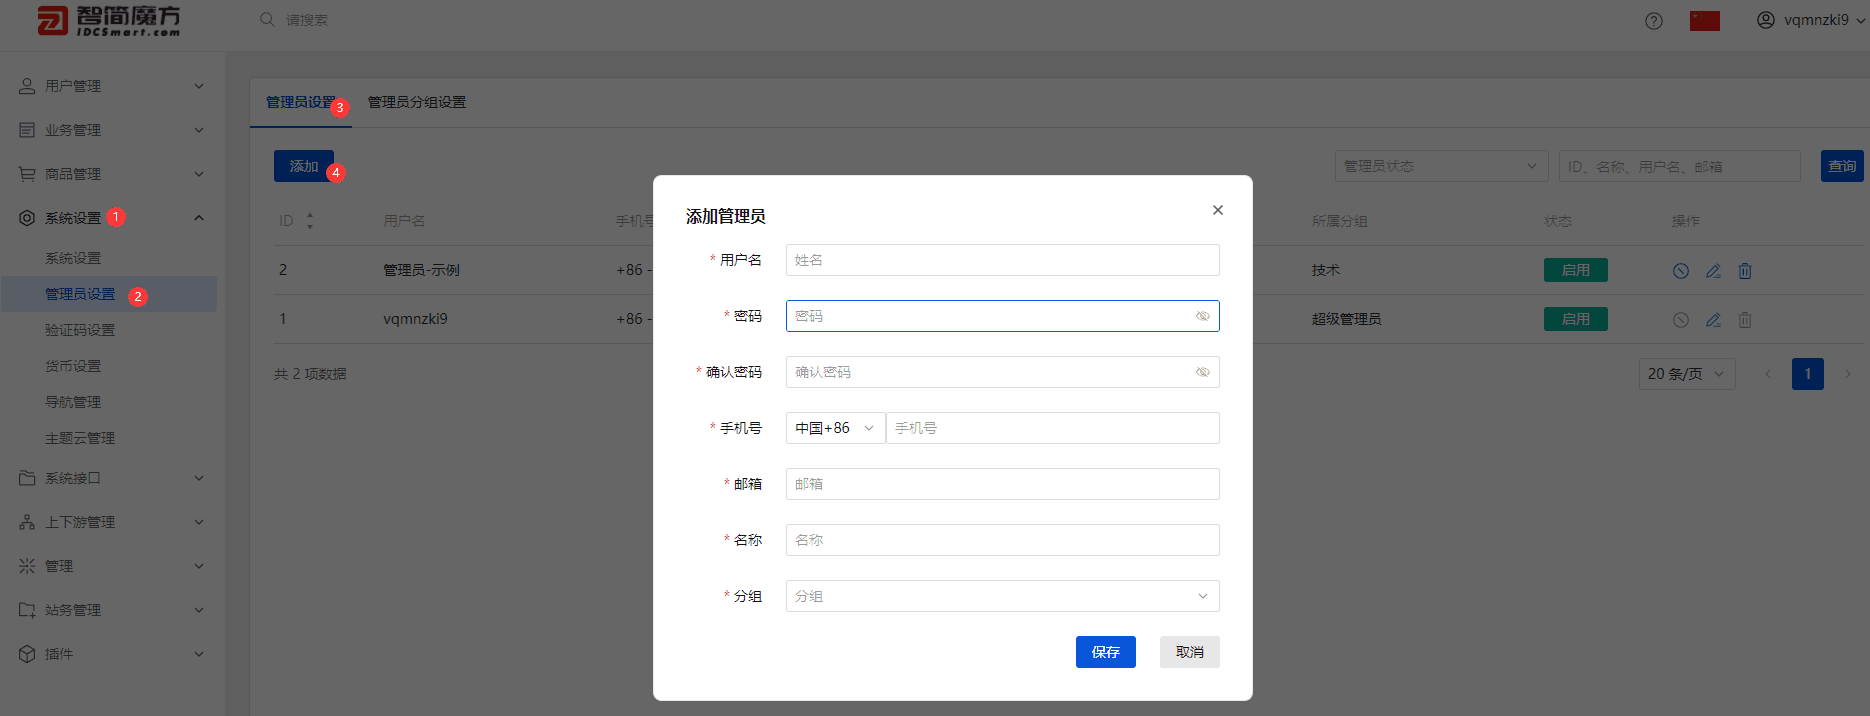Go to next page arrow

pos(1848,374)
